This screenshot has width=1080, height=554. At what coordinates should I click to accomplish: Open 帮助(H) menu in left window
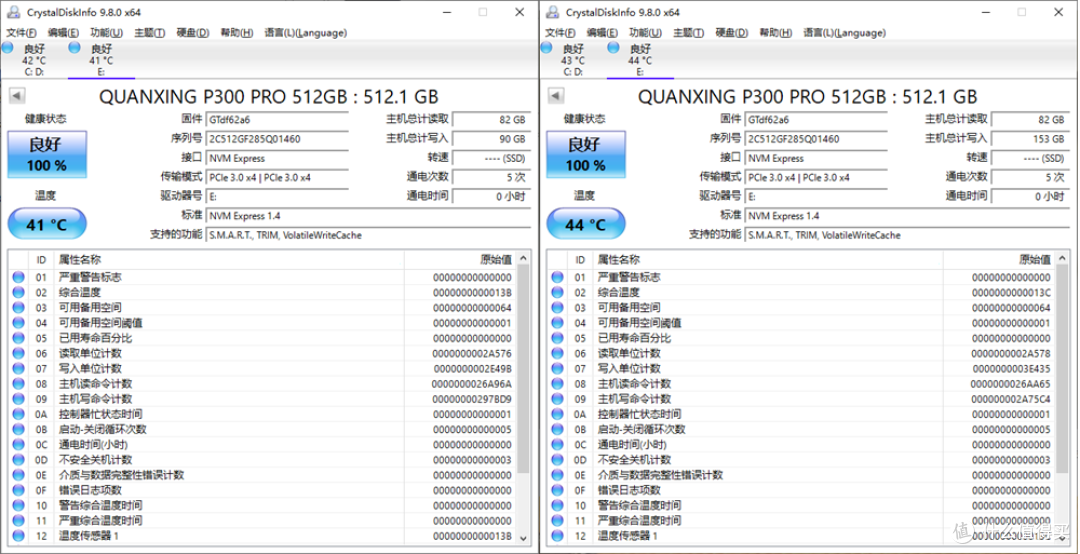pos(236,32)
